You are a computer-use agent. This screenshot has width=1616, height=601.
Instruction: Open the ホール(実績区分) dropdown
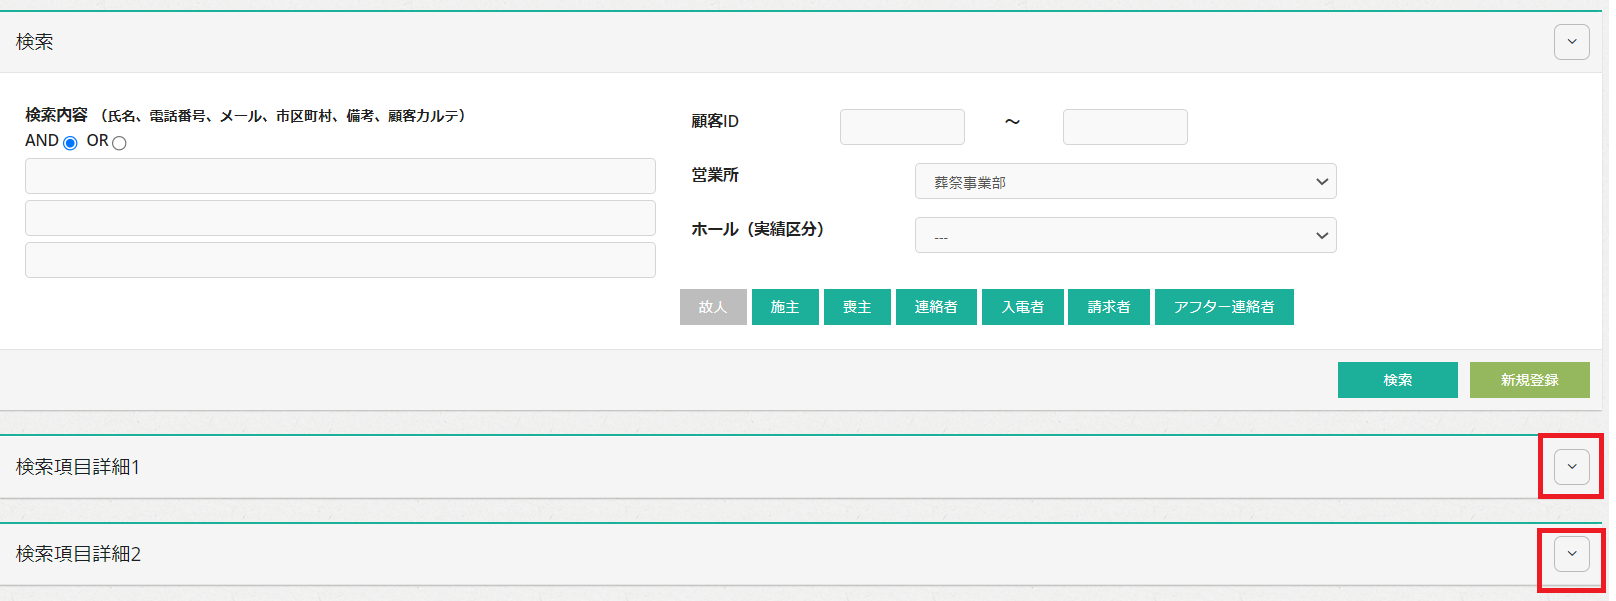(x=1125, y=236)
